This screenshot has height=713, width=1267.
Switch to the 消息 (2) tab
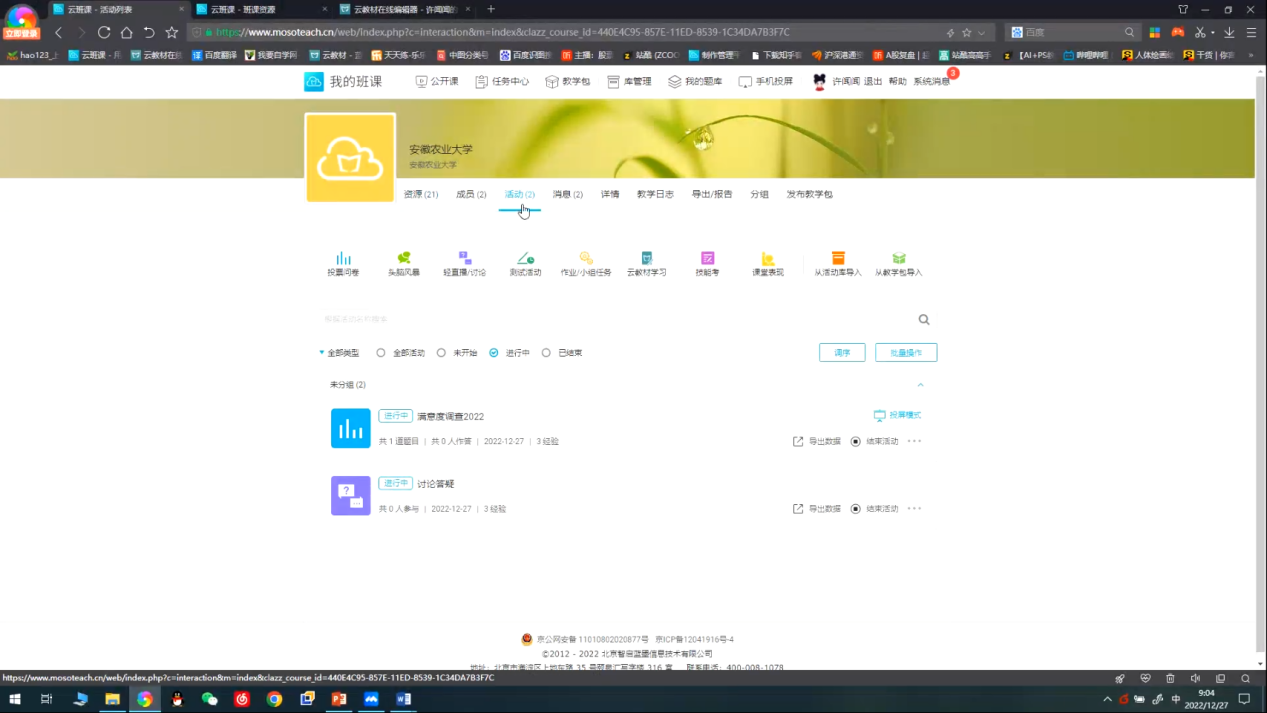click(x=568, y=194)
